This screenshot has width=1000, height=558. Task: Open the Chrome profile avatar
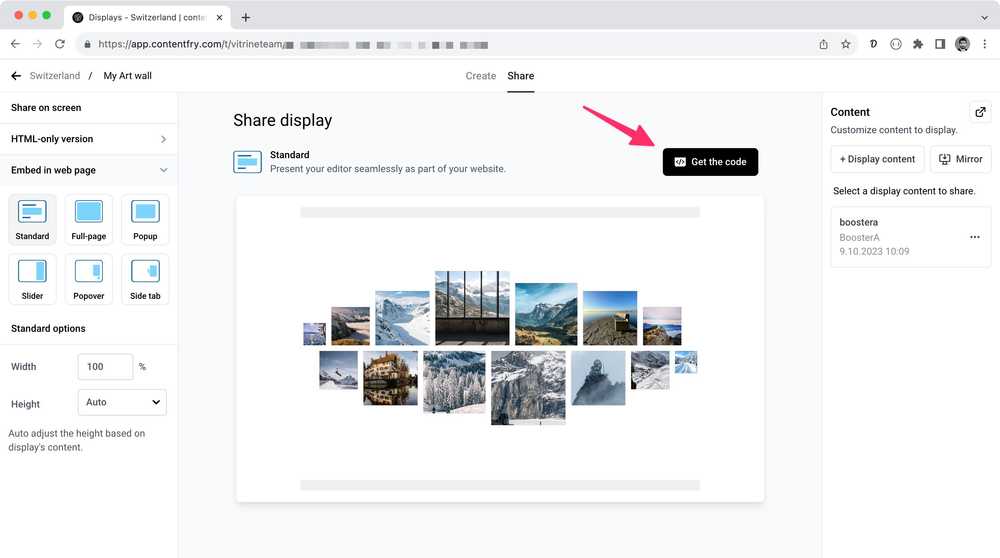962,44
